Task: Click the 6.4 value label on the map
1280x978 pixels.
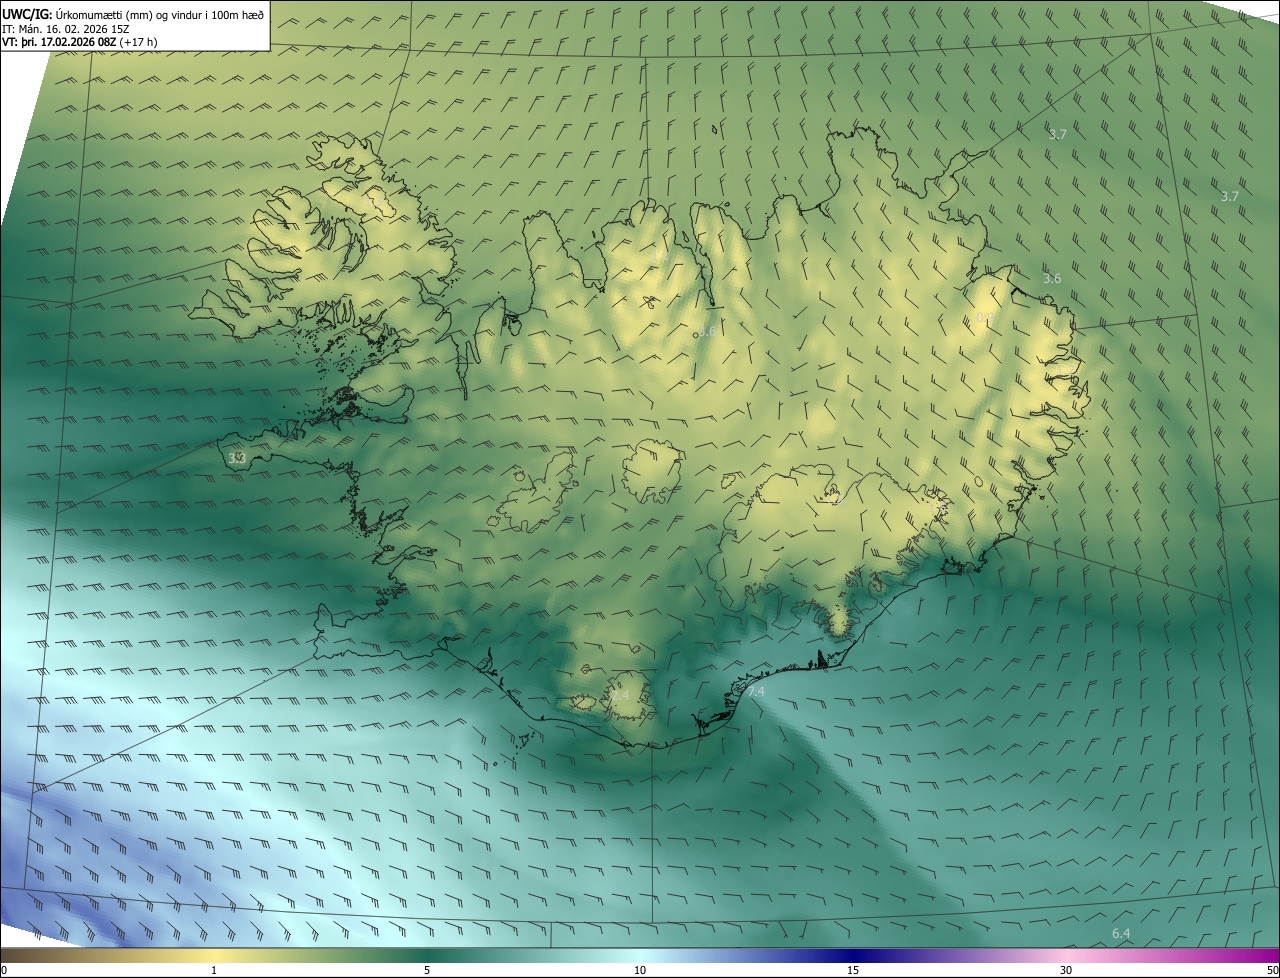Action: (1121, 933)
